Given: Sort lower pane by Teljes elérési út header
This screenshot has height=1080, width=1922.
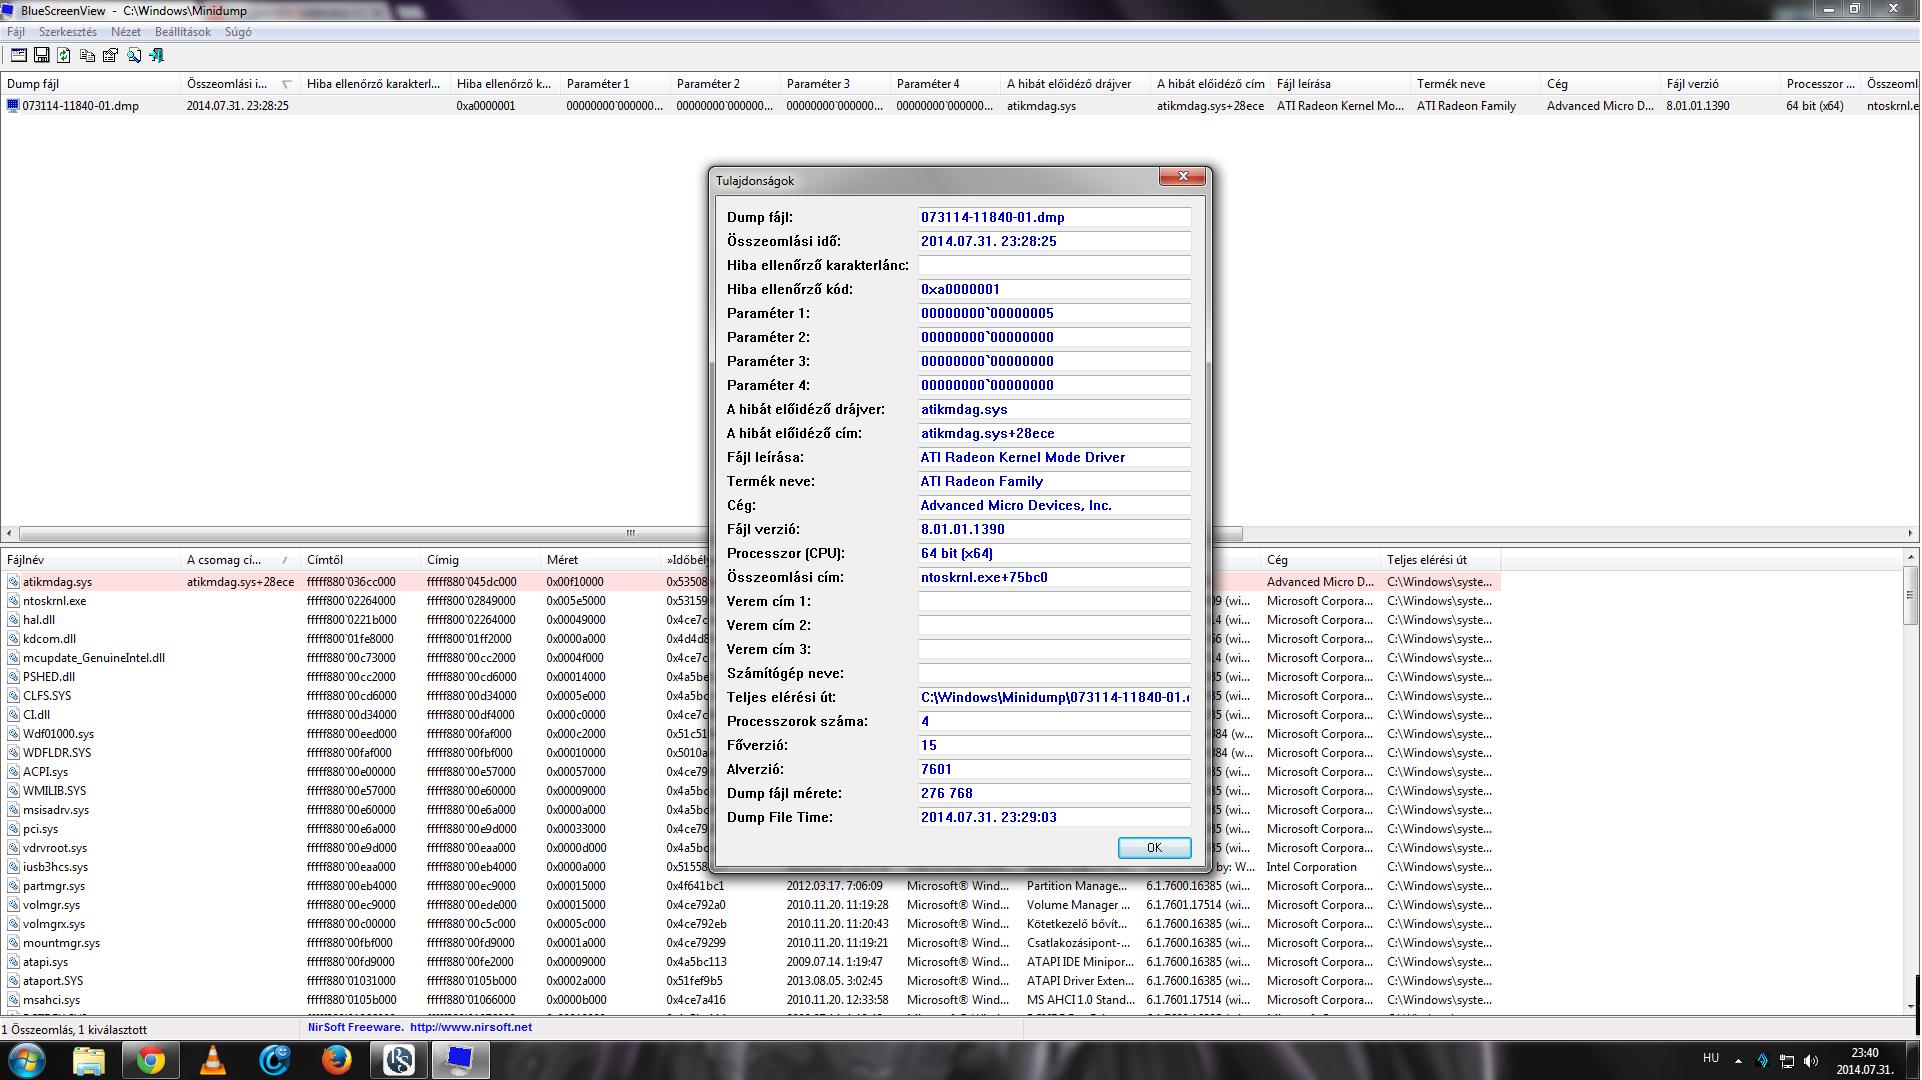Looking at the screenshot, I should click(x=1440, y=560).
